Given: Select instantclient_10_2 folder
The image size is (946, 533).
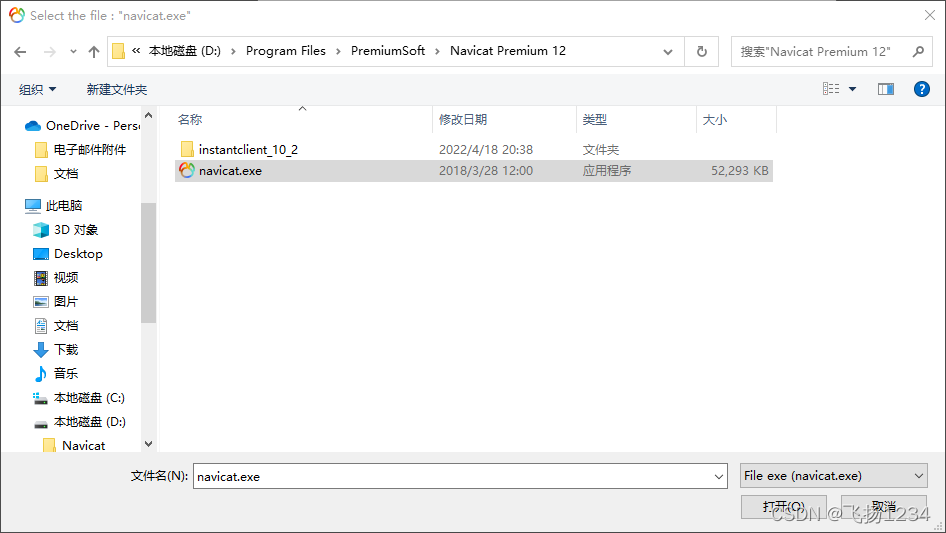Looking at the screenshot, I should click(x=474, y=149).
